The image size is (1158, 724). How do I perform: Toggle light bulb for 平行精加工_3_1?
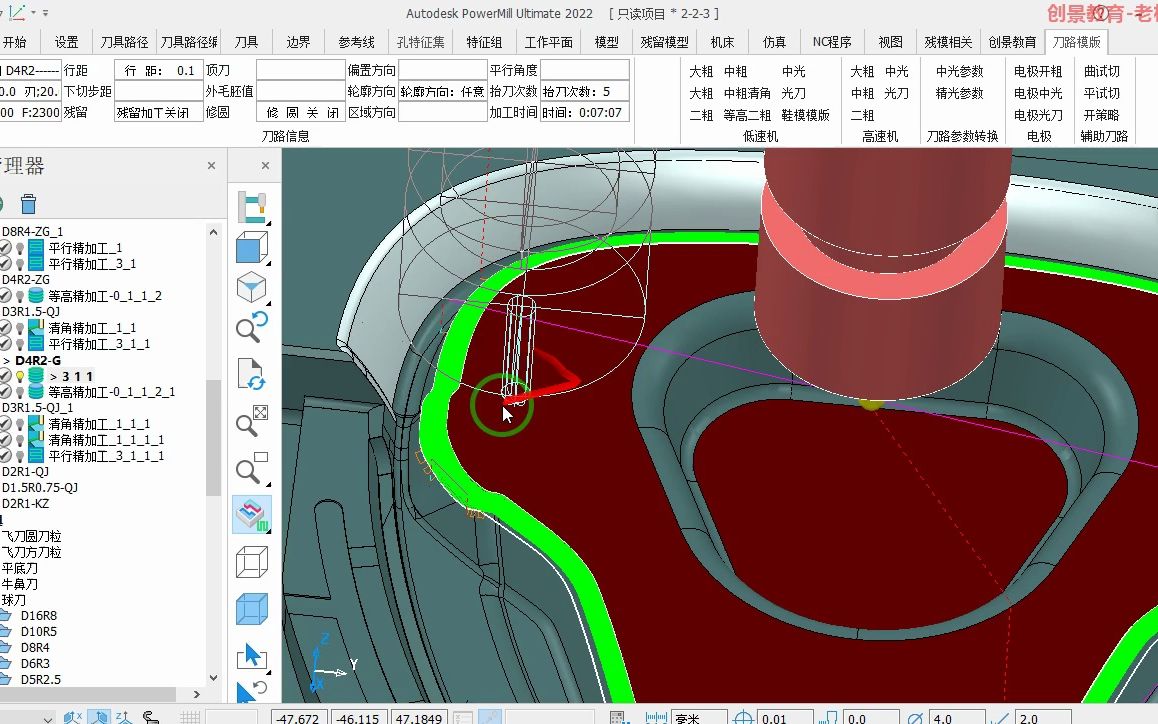tap(20, 264)
